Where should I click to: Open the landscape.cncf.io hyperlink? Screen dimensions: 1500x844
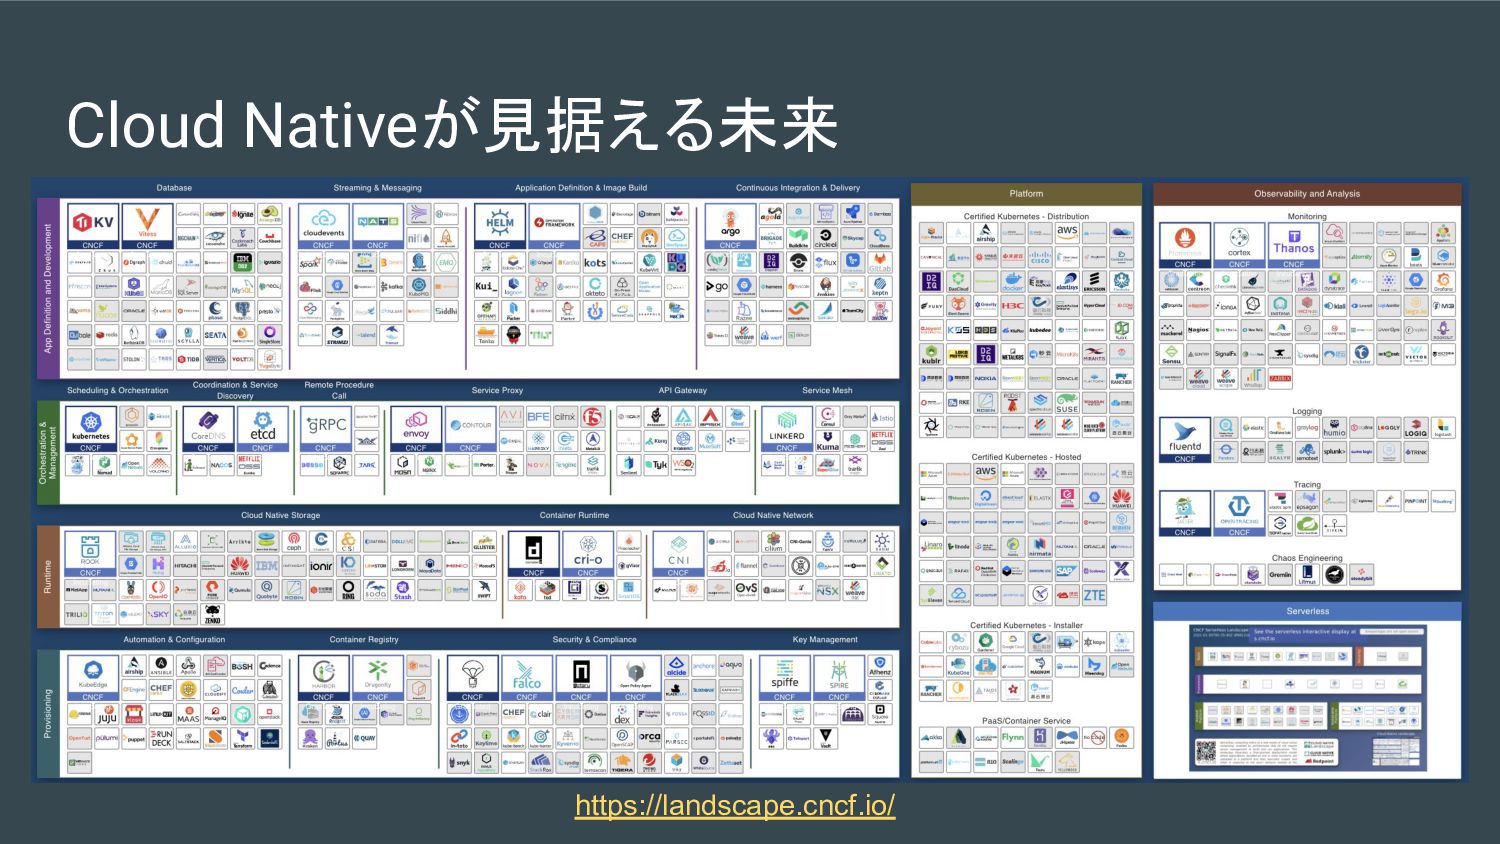735,805
